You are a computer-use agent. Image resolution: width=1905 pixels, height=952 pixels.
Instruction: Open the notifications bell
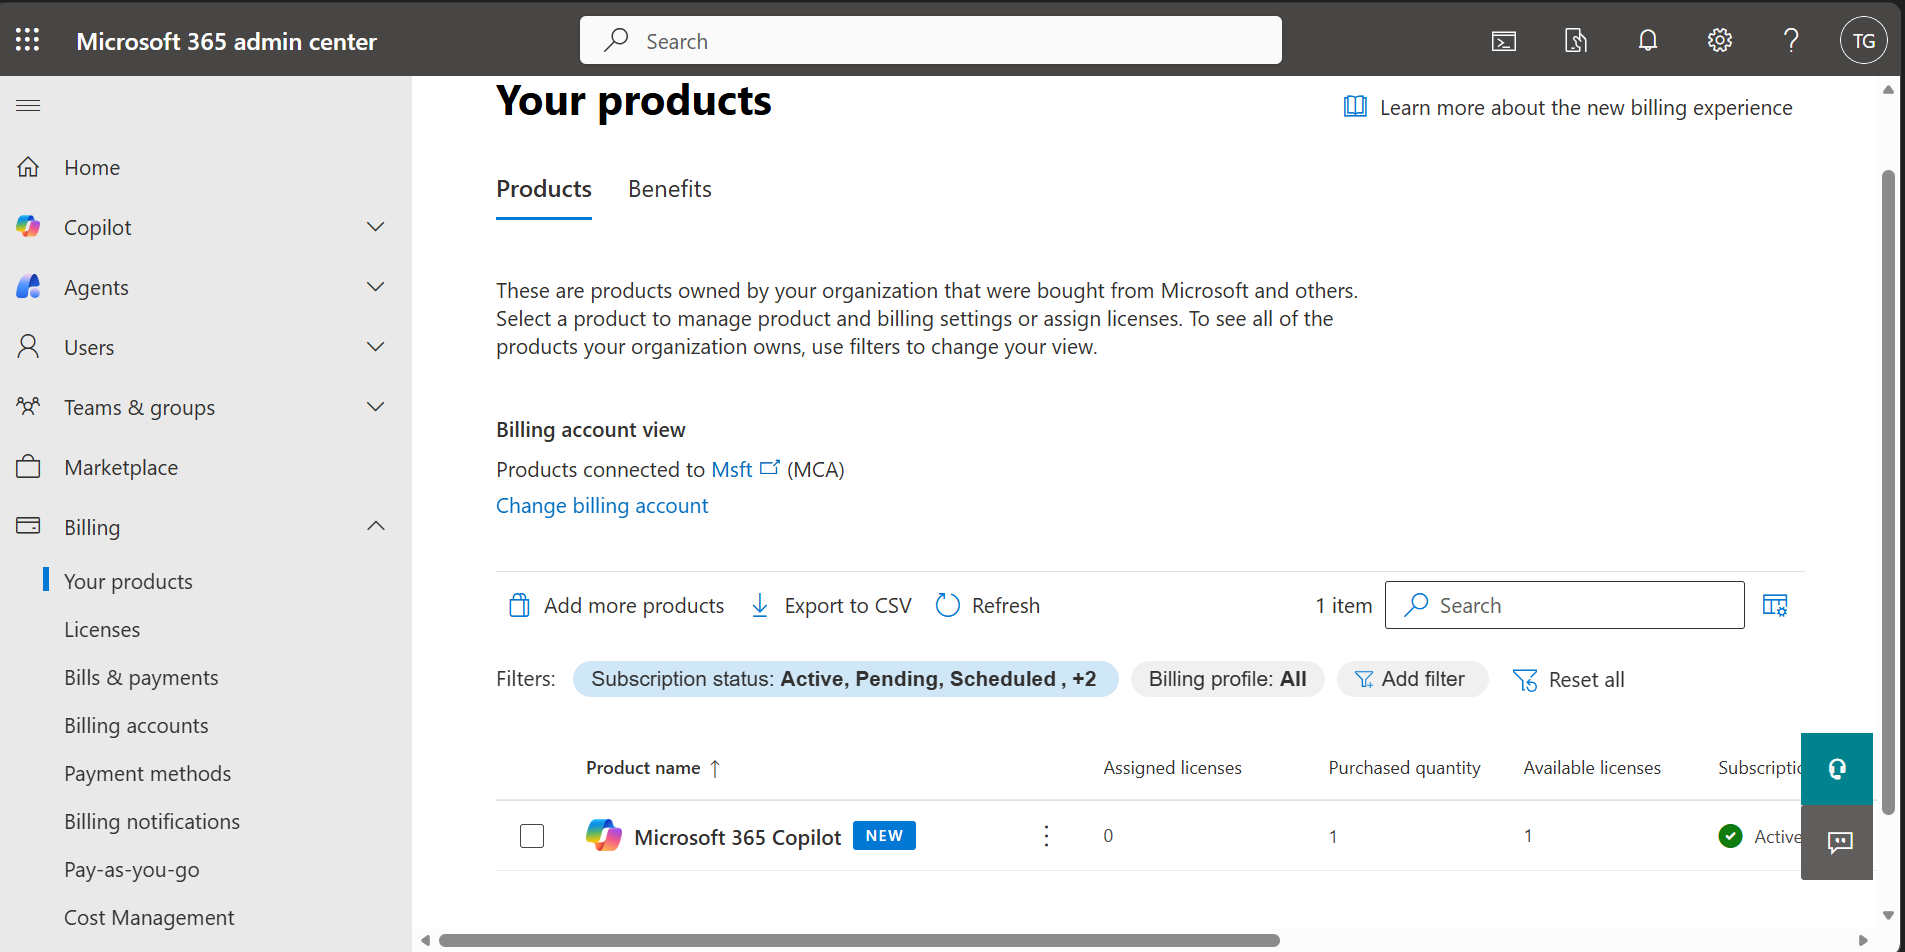(x=1648, y=40)
